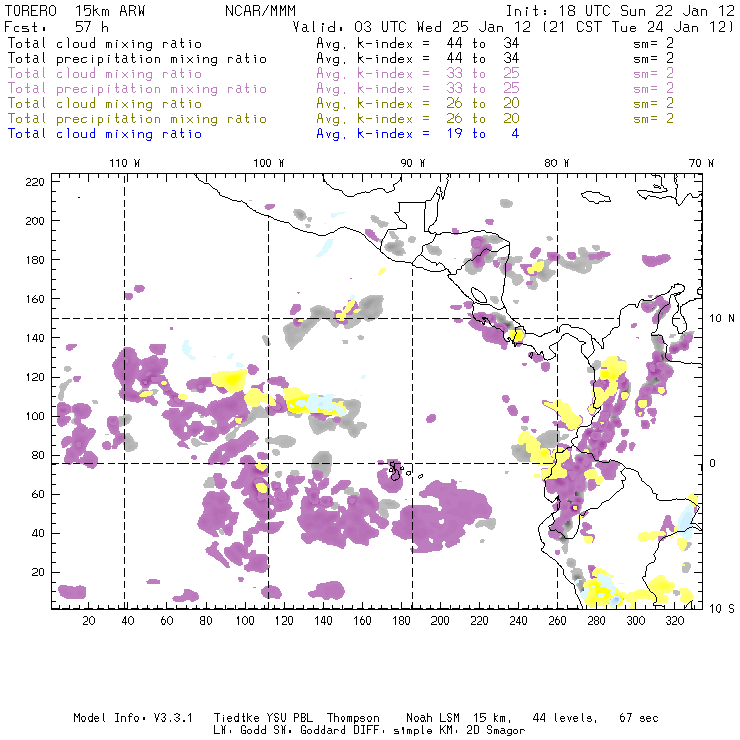740x740 pixels.
Task: Click "2D Smagor" in the bottom line
Action: [496, 731]
